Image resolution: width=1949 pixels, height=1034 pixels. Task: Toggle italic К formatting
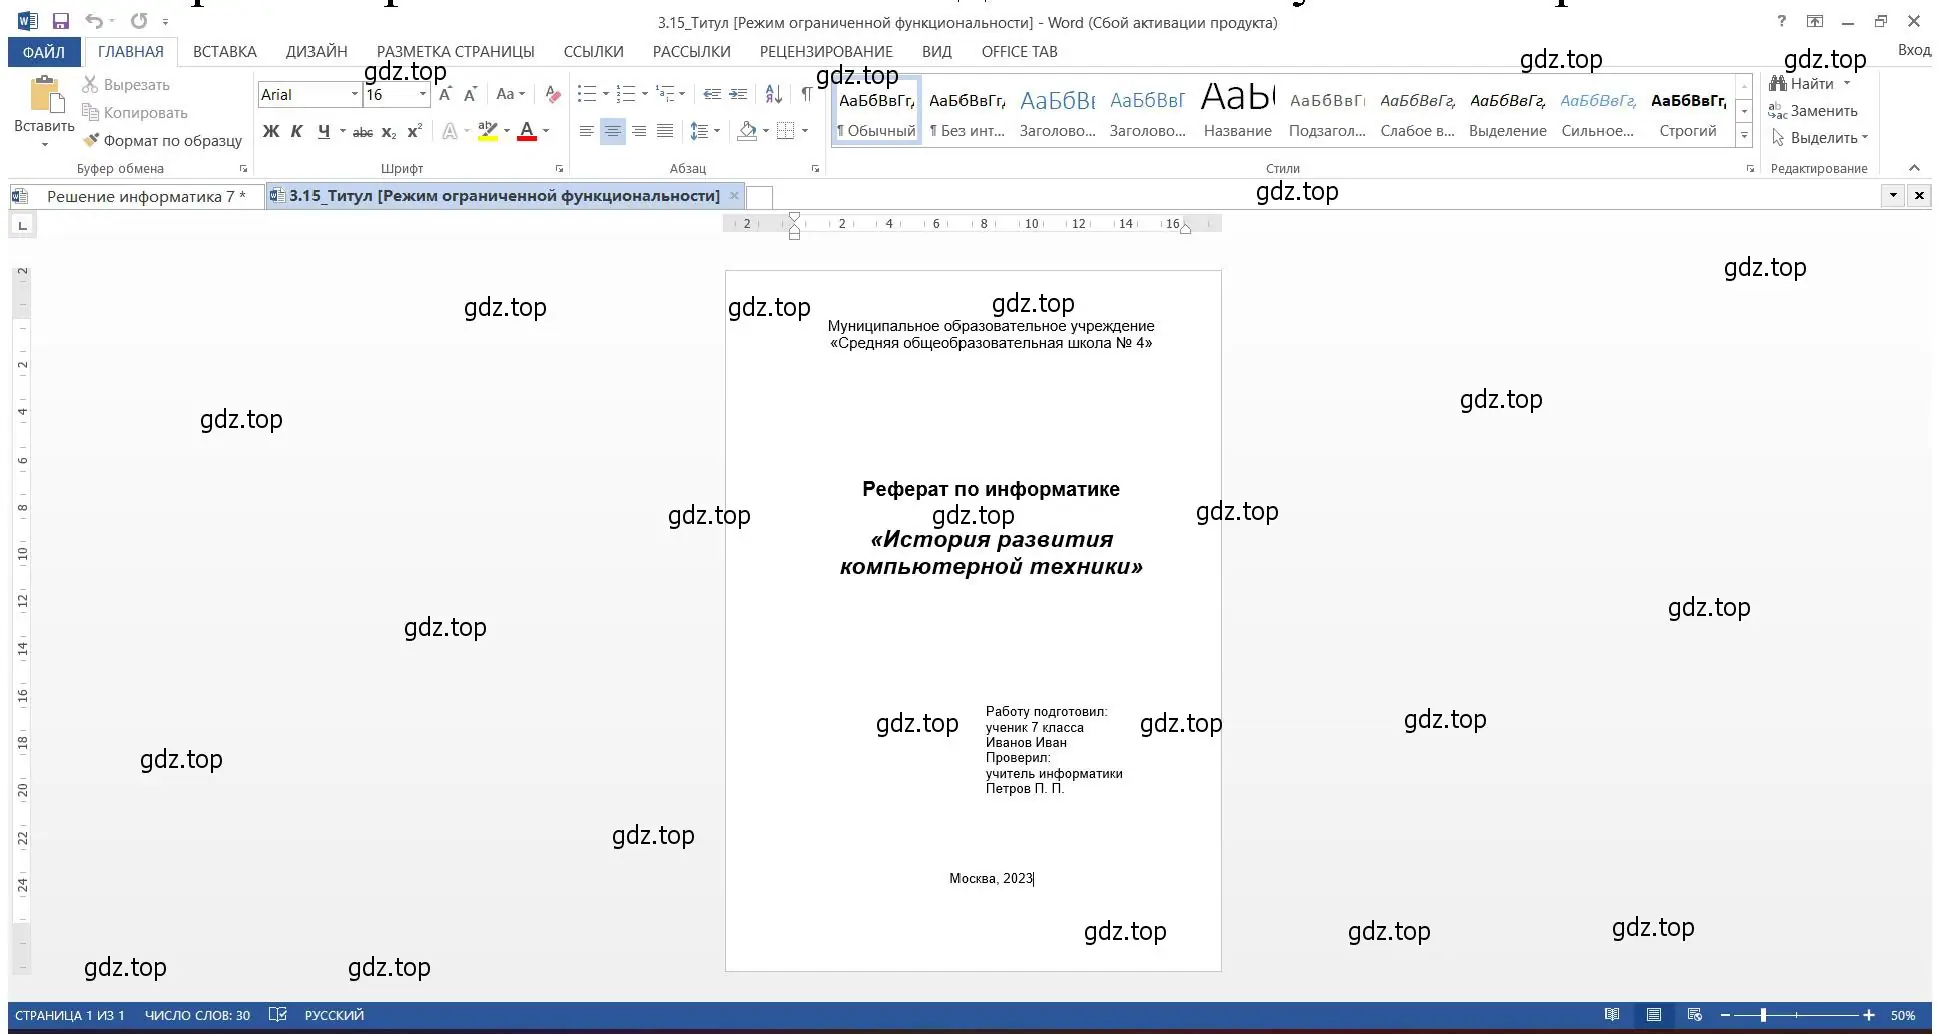point(297,131)
